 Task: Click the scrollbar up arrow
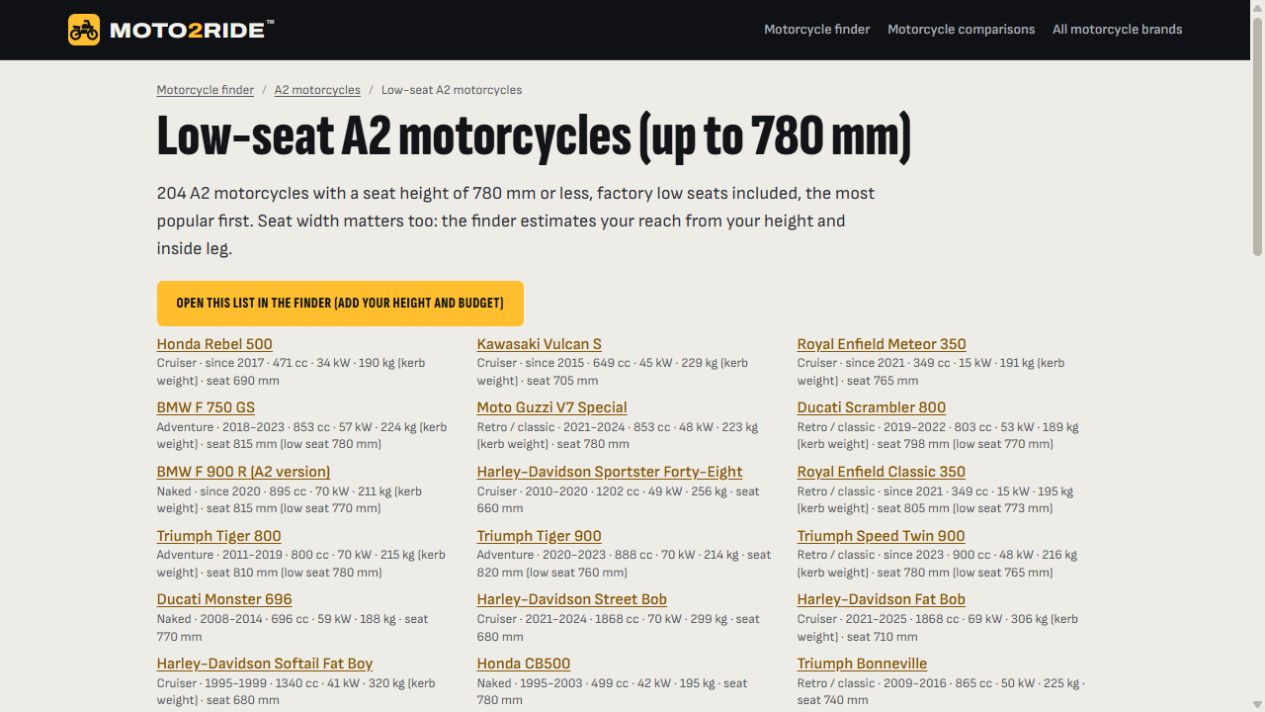pyautogui.click(x=1257, y=7)
